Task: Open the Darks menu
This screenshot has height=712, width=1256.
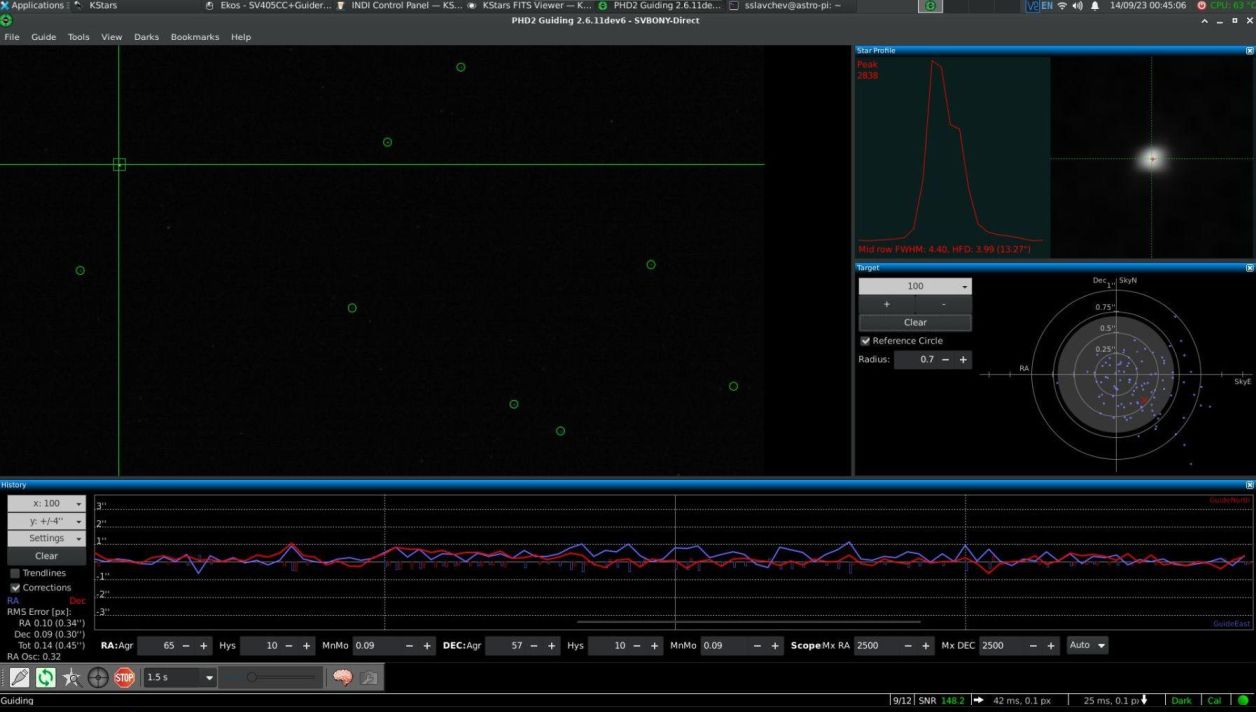Action: click(x=146, y=37)
